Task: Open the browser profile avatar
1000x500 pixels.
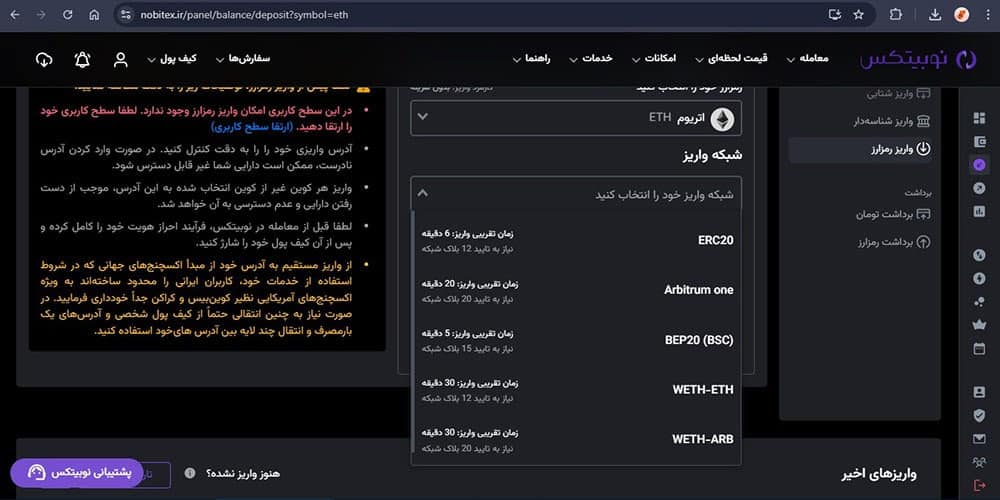Action: pyautogui.click(x=962, y=15)
